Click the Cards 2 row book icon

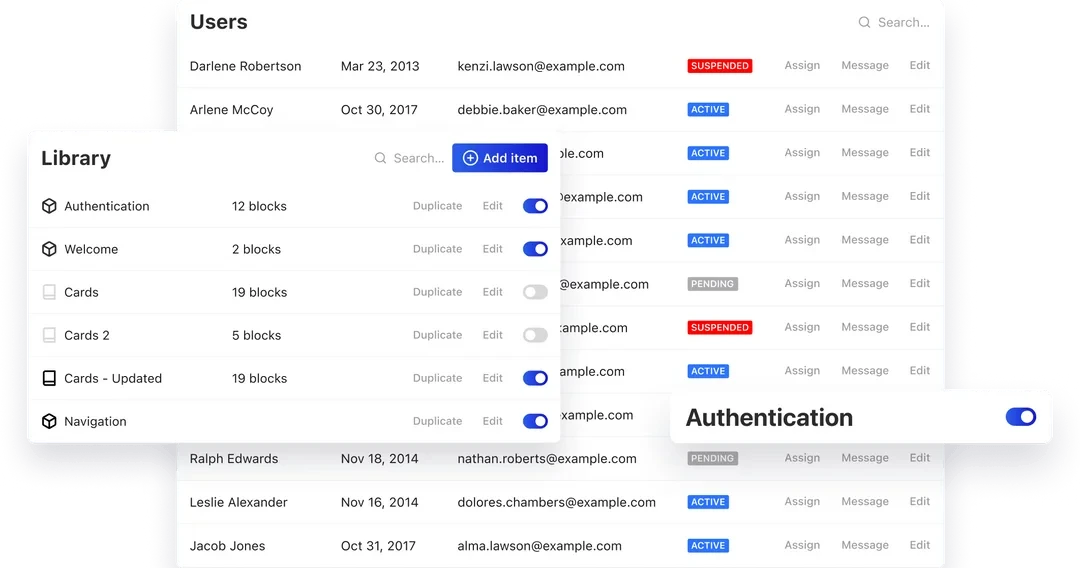(49, 335)
